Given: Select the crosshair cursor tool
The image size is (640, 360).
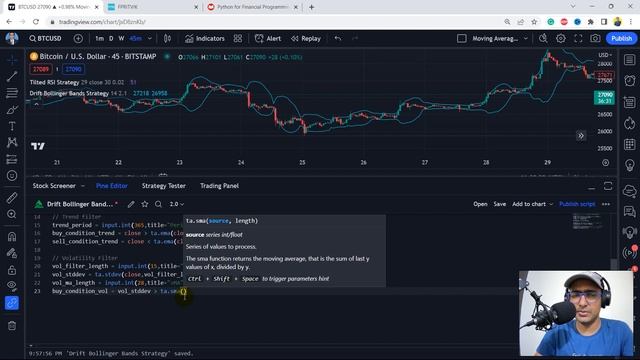Looking at the screenshot, I should pos(12,60).
